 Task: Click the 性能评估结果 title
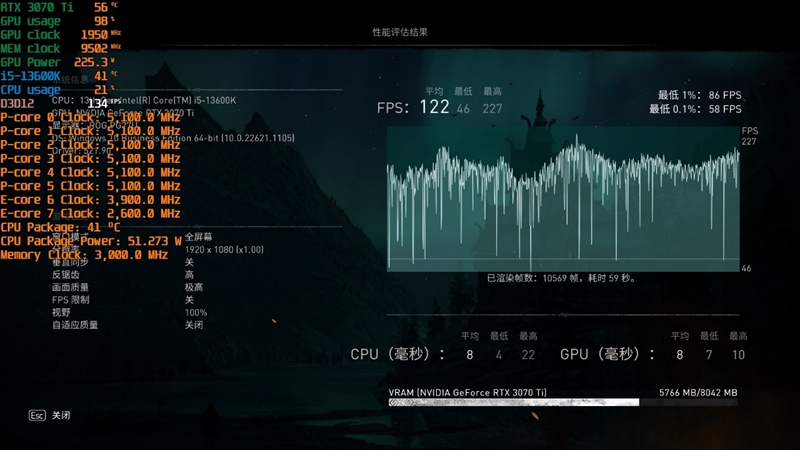point(400,32)
